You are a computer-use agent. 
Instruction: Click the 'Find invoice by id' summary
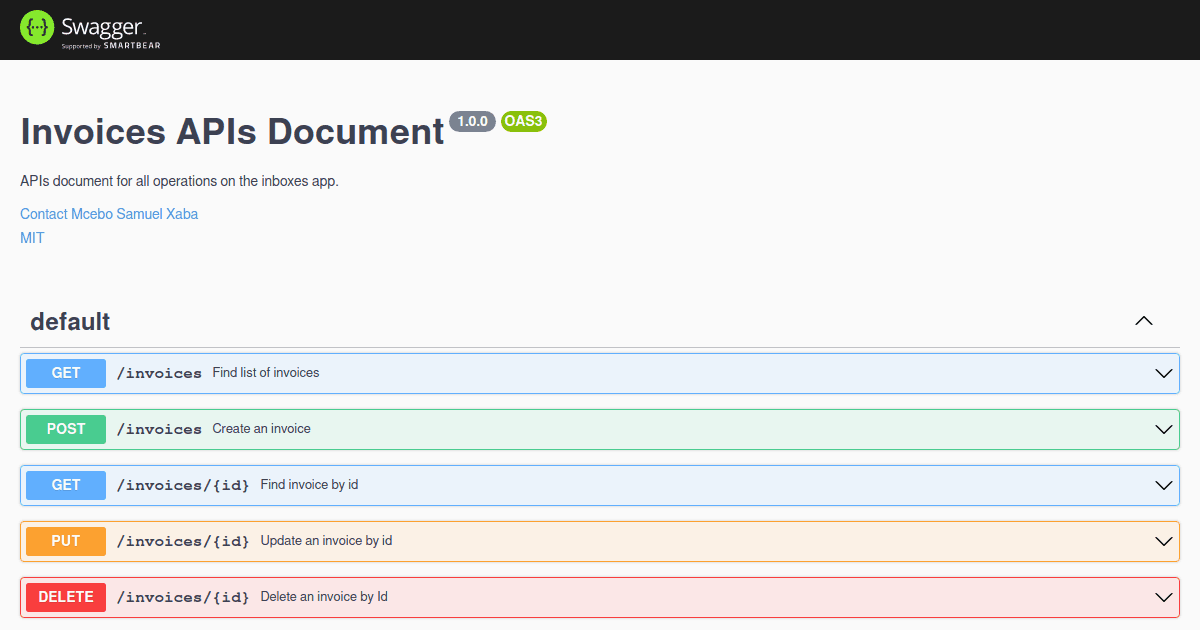pos(310,484)
